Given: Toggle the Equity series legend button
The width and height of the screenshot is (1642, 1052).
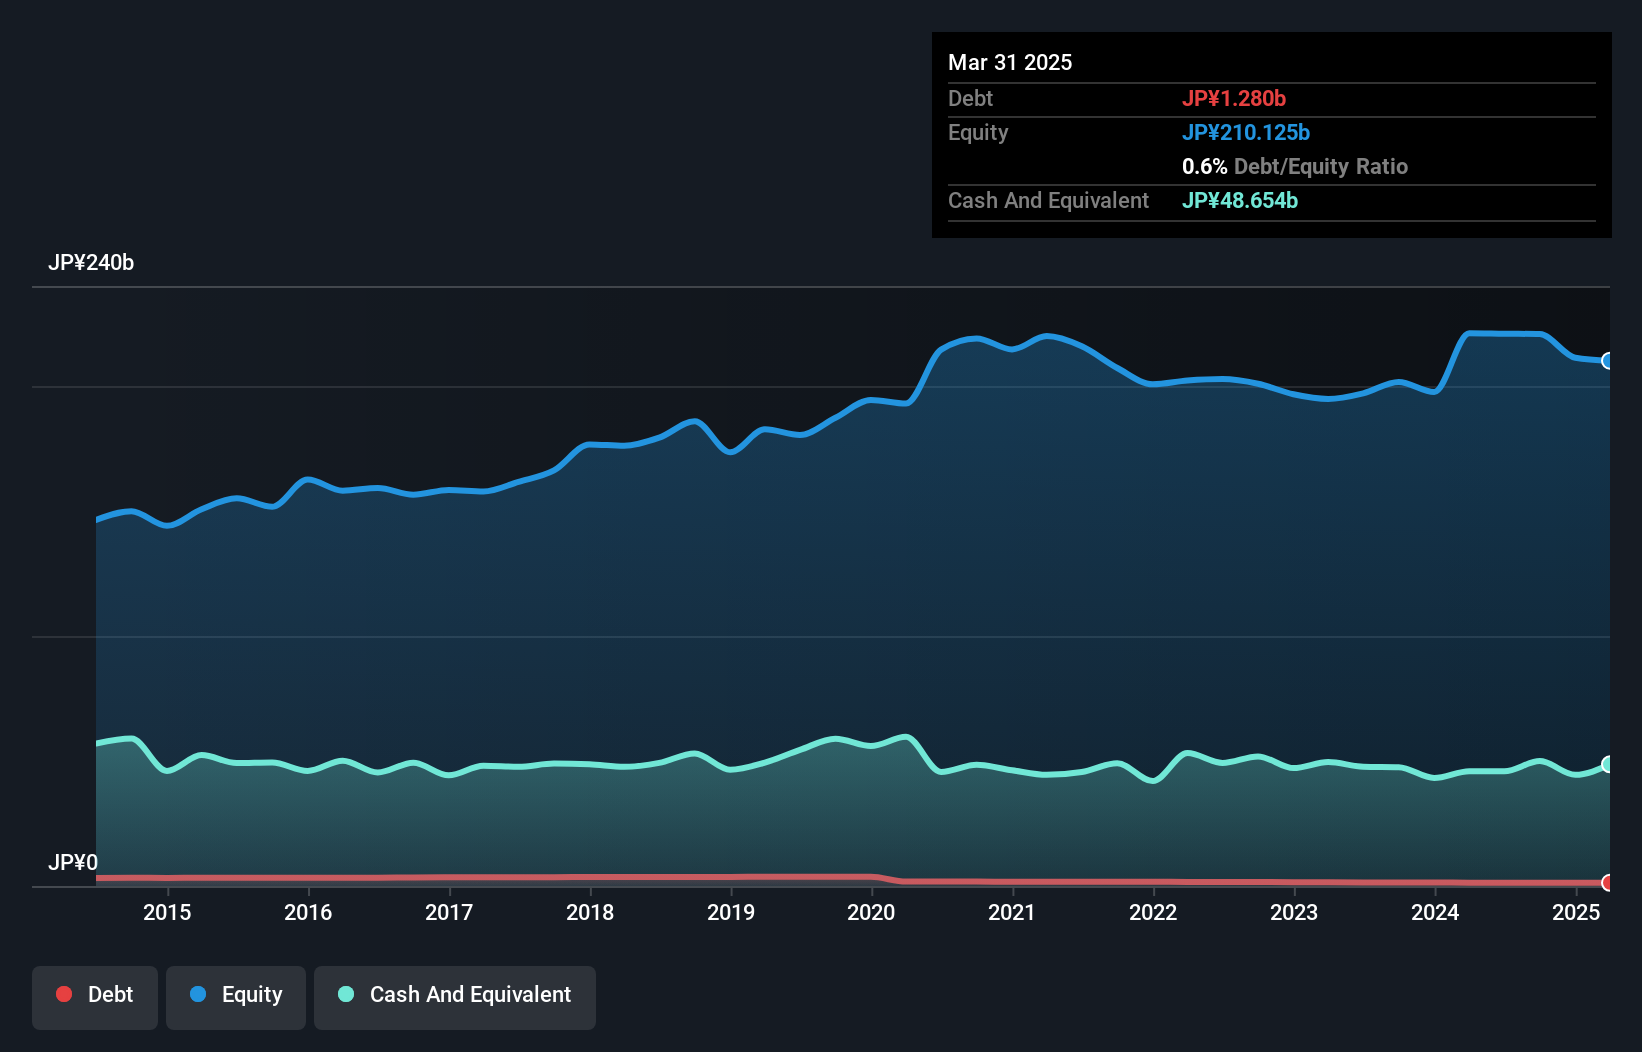Looking at the screenshot, I should tap(236, 997).
